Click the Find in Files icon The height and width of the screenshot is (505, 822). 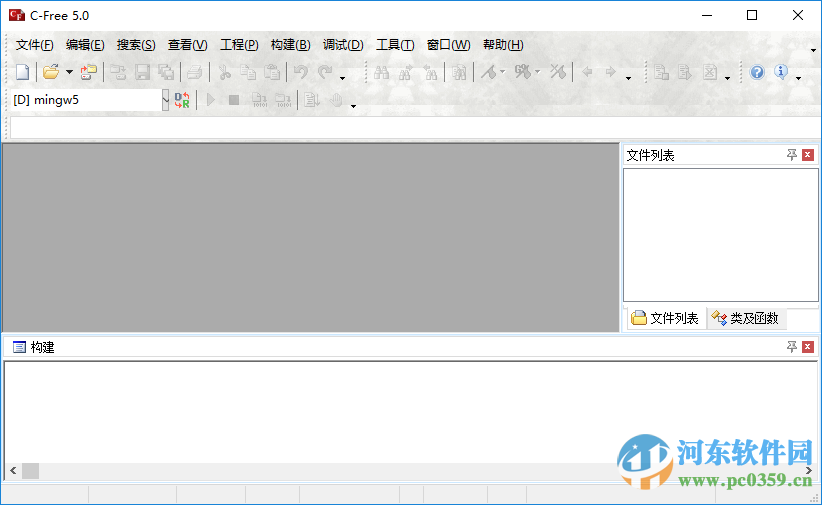pos(459,72)
